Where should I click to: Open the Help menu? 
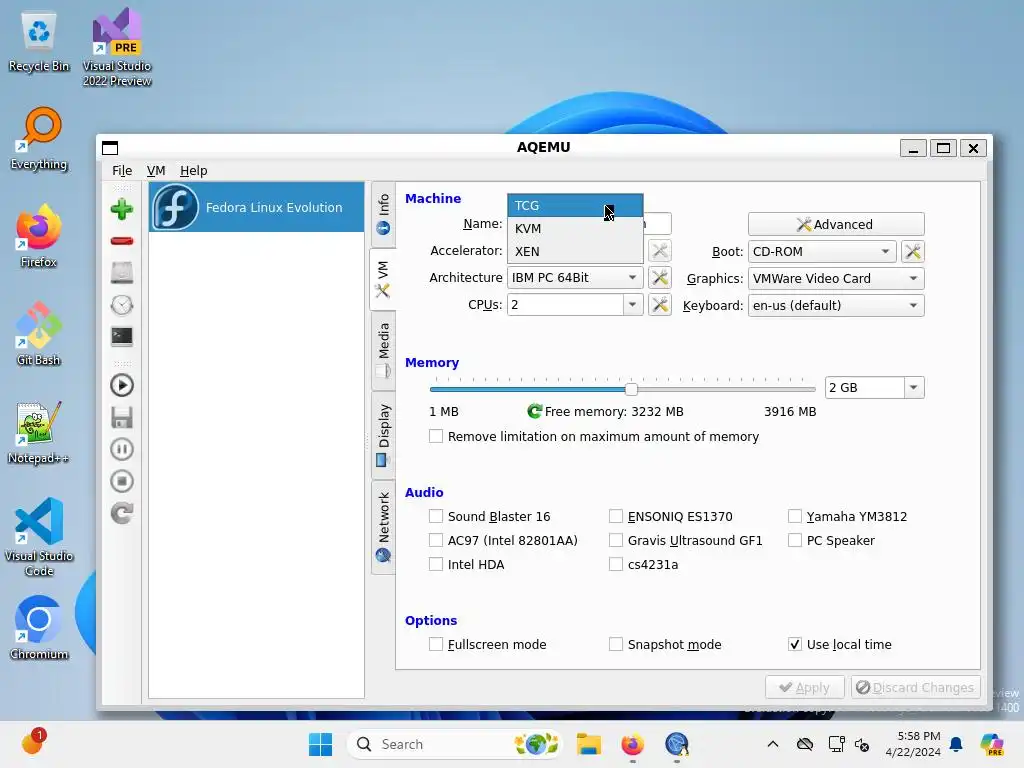[193, 170]
